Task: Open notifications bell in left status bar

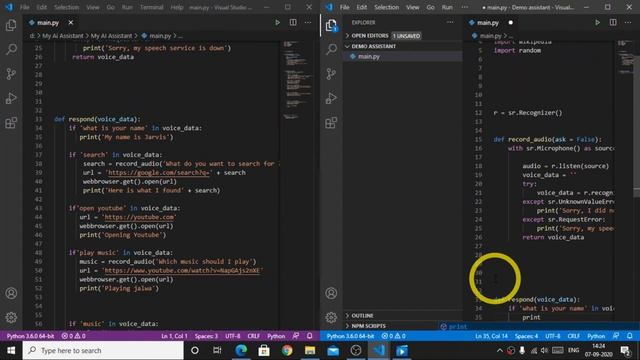Action: tap(309, 336)
